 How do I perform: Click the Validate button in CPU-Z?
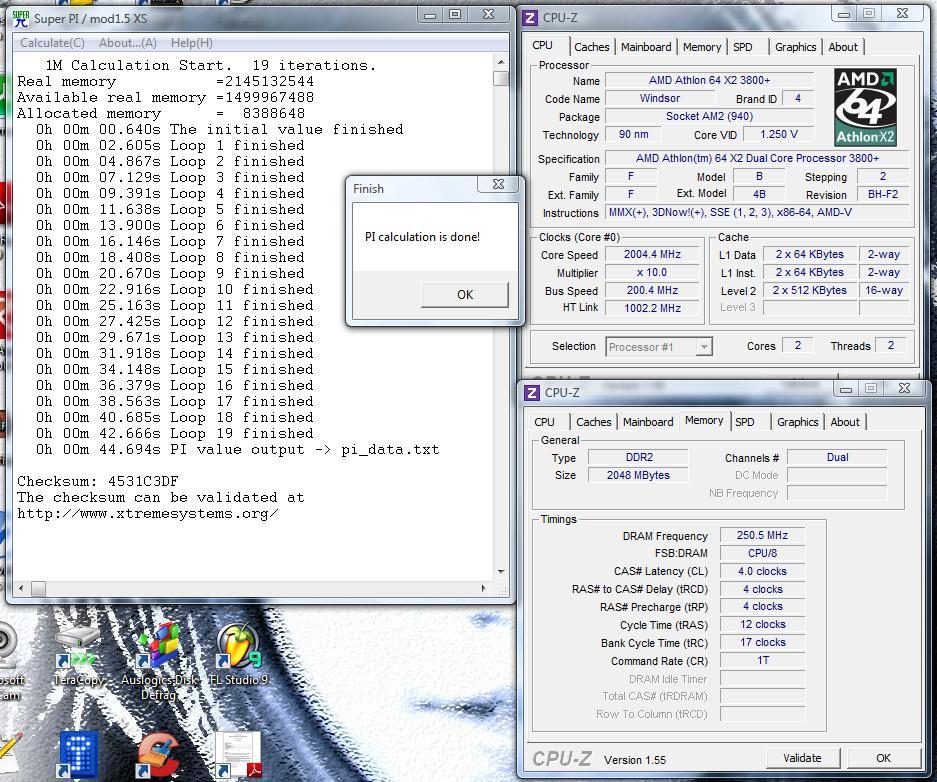[802, 758]
